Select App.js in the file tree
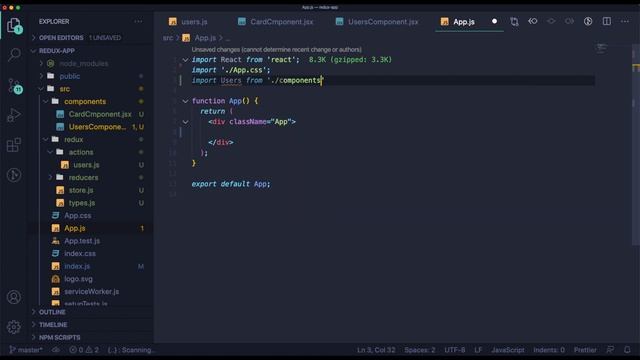Image resolution: width=640 pixels, height=360 pixels. [75, 228]
